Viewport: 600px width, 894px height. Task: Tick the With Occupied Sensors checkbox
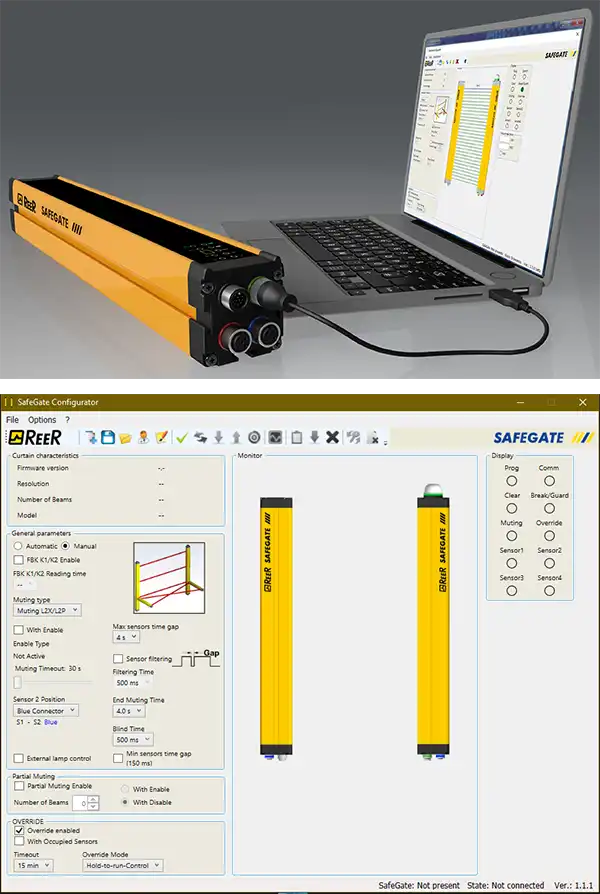click(19, 841)
